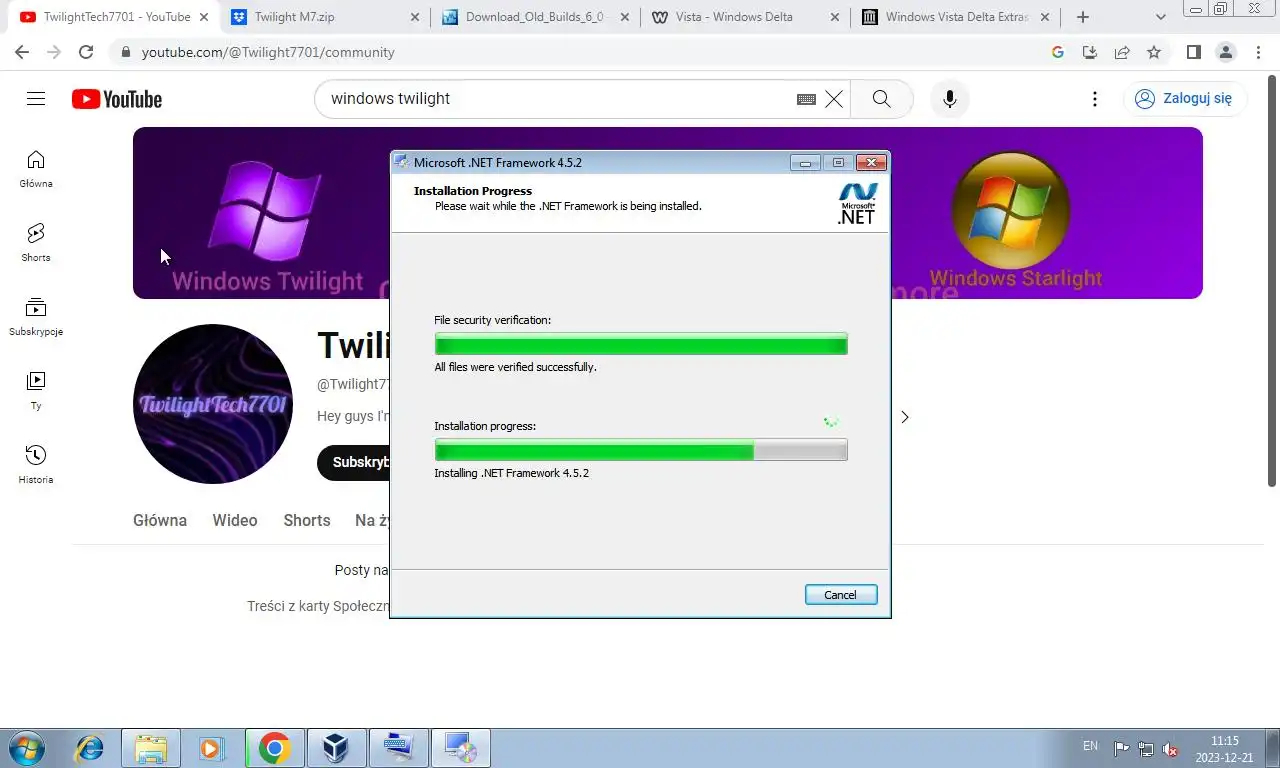
Task: Cancel the .NET Framework installation
Action: click(x=841, y=595)
